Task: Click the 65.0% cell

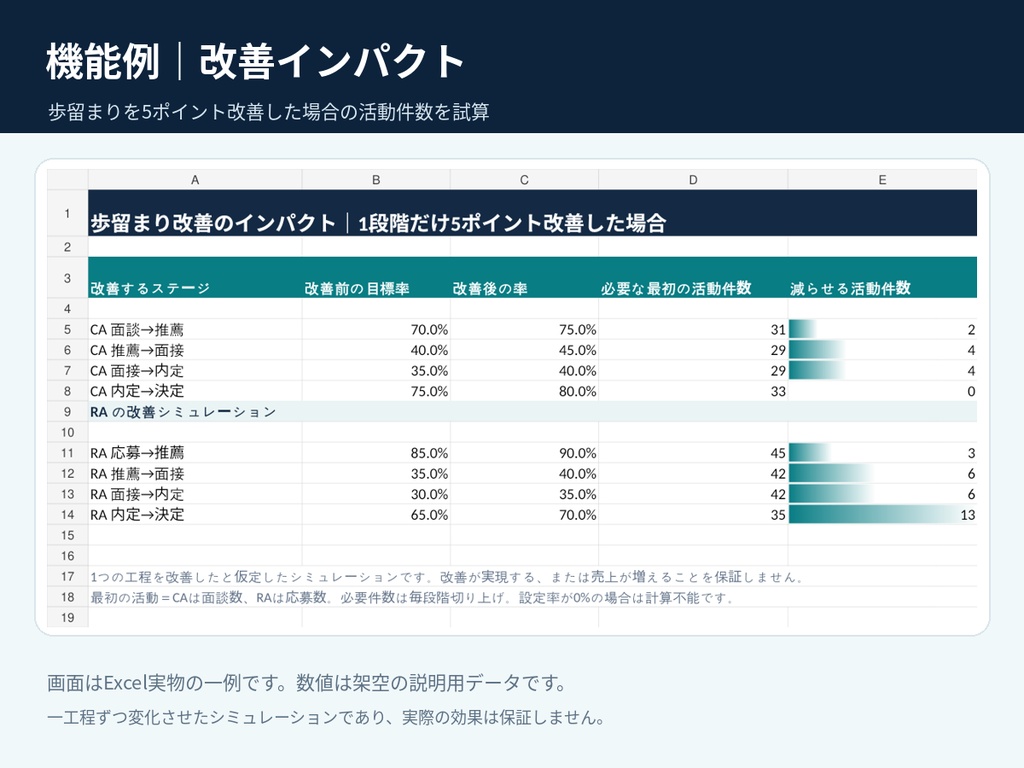Action: (376, 515)
